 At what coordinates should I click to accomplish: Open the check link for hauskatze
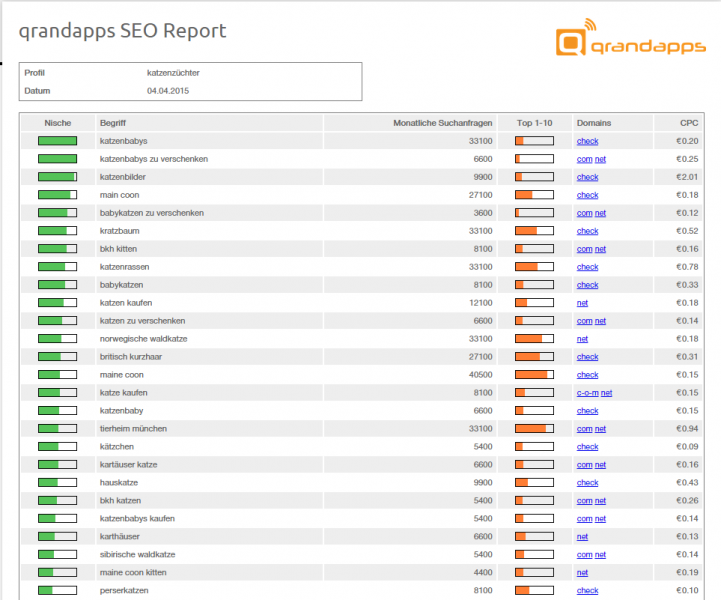click(x=587, y=483)
